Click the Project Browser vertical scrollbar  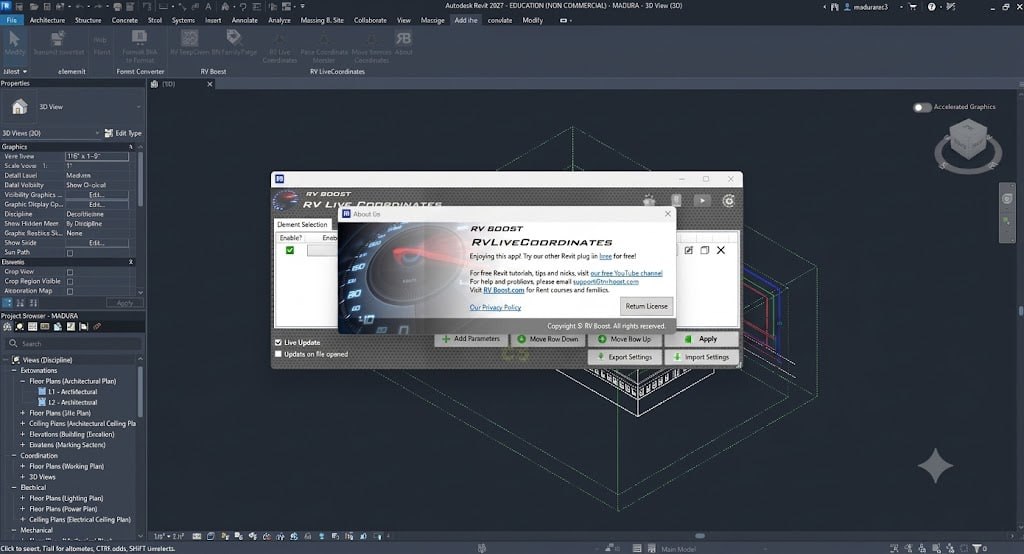(140, 392)
